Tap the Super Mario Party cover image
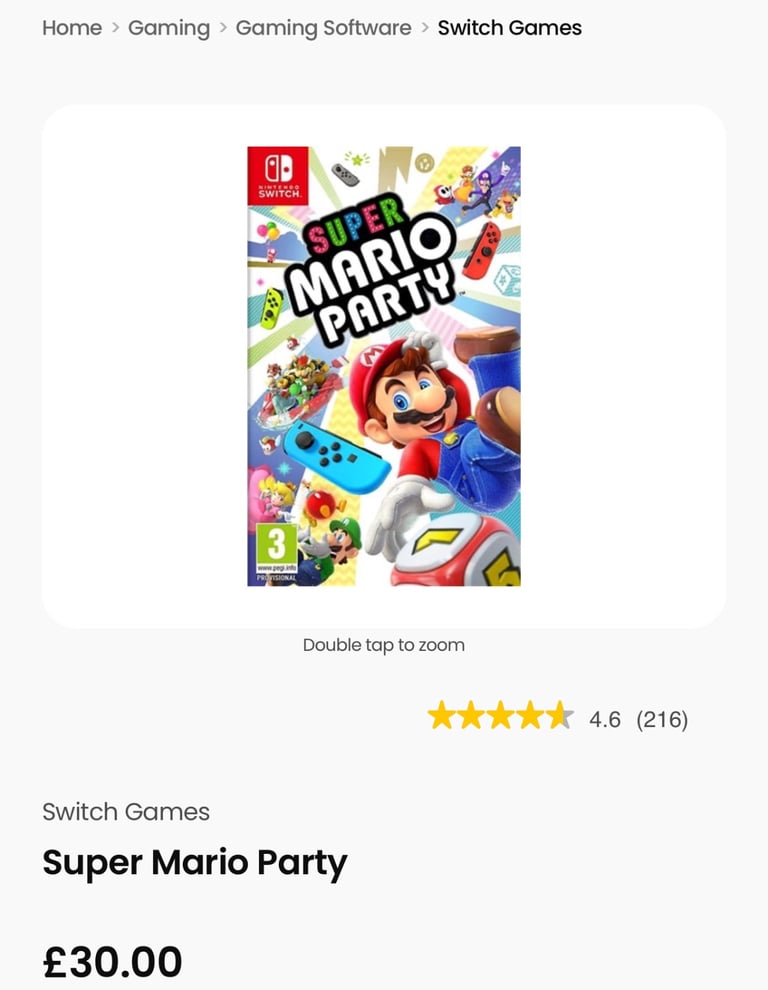The width and height of the screenshot is (768, 990). point(384,366)
